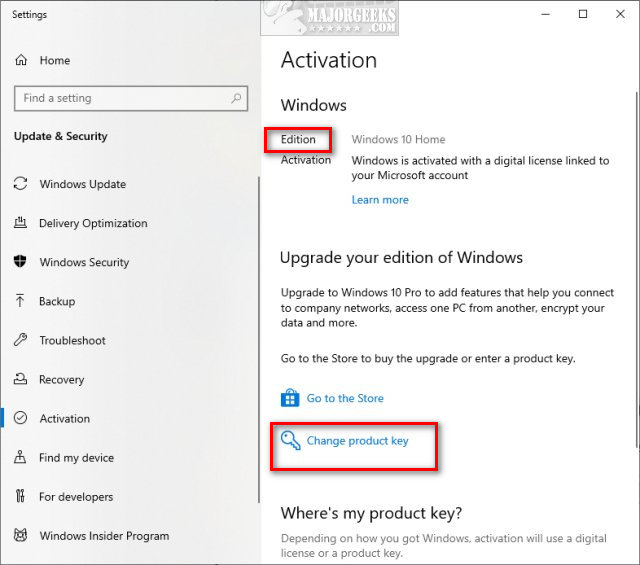Click the Delivery Optimization icon
The height and width of the screenshot is (565, 640).
click(20, 223)
